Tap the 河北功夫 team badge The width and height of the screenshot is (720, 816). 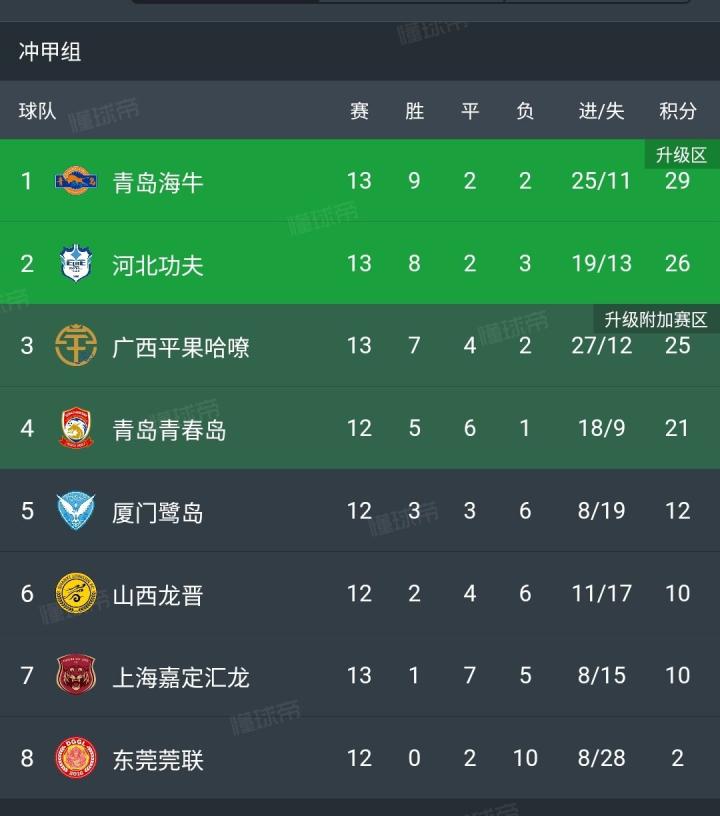point(76,264)
